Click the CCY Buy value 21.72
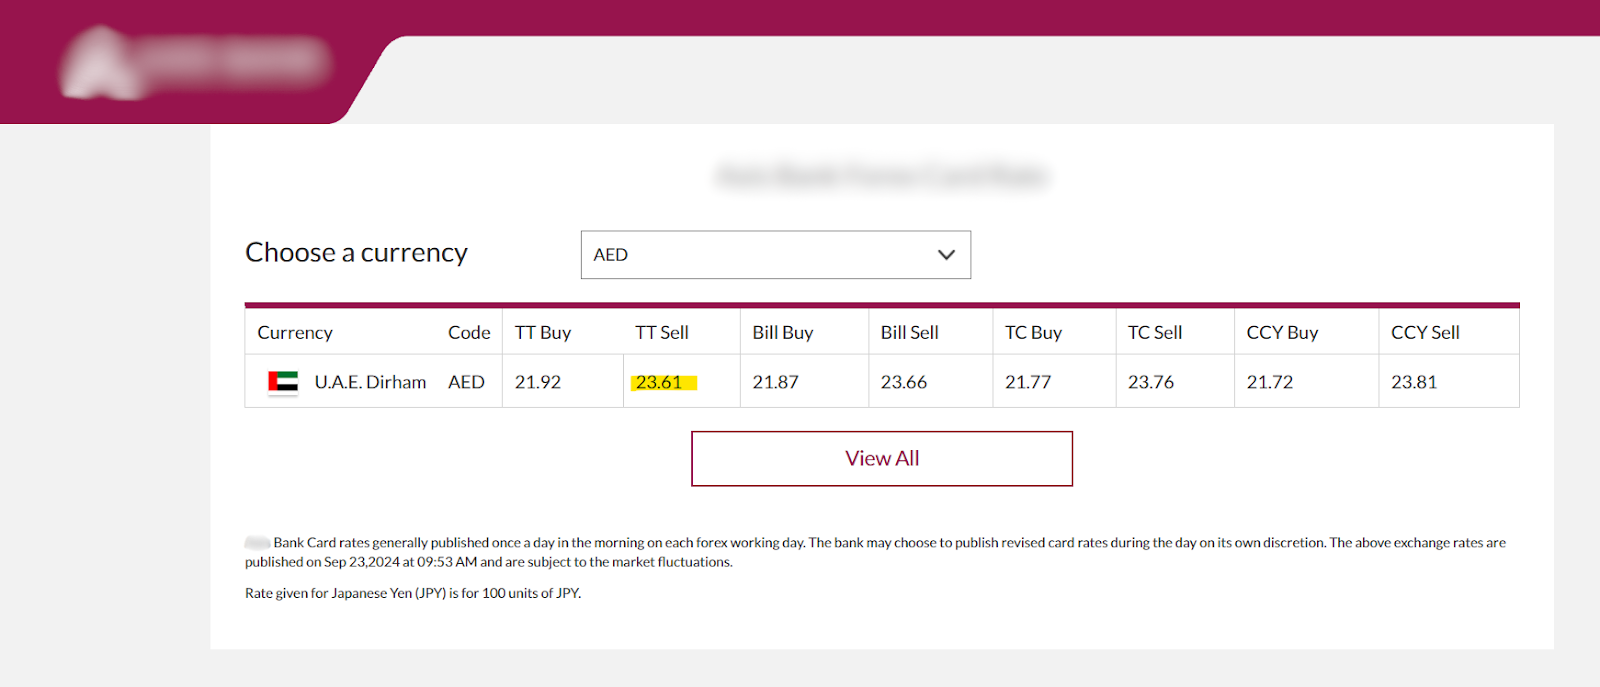The height and width of the screenshot is (687, 1600). click(x=1270, y=382)
